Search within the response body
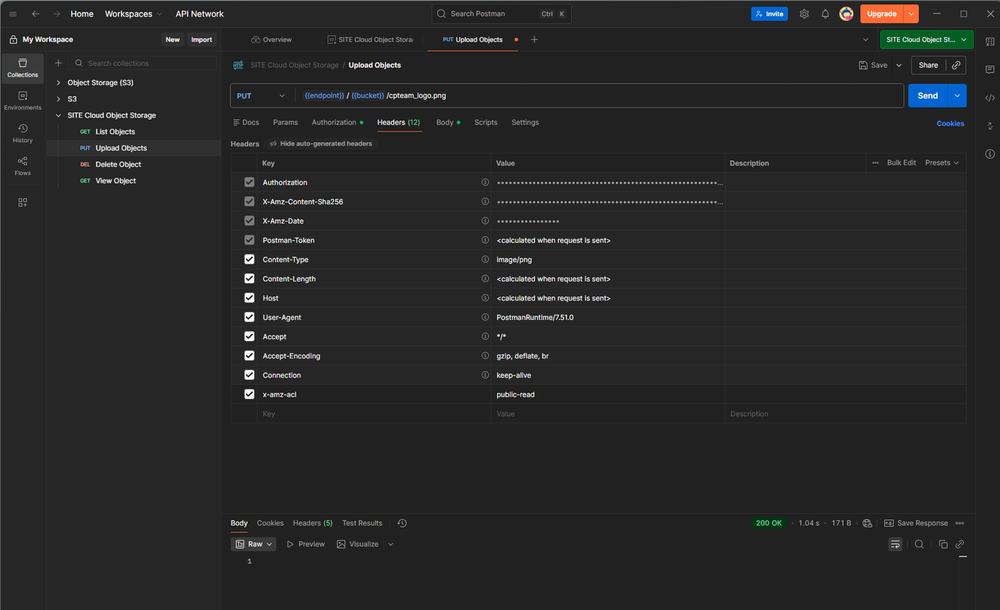 click(x=919, y=544)
